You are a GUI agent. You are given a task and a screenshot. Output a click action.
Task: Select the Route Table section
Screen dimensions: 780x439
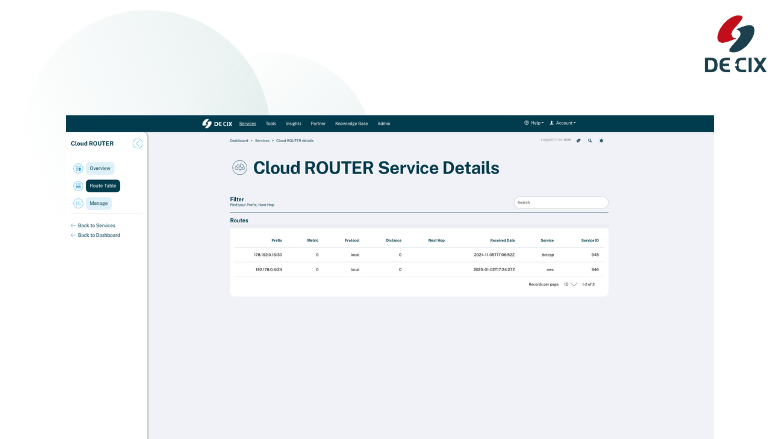pyautogui.click(x=103, y=186)
